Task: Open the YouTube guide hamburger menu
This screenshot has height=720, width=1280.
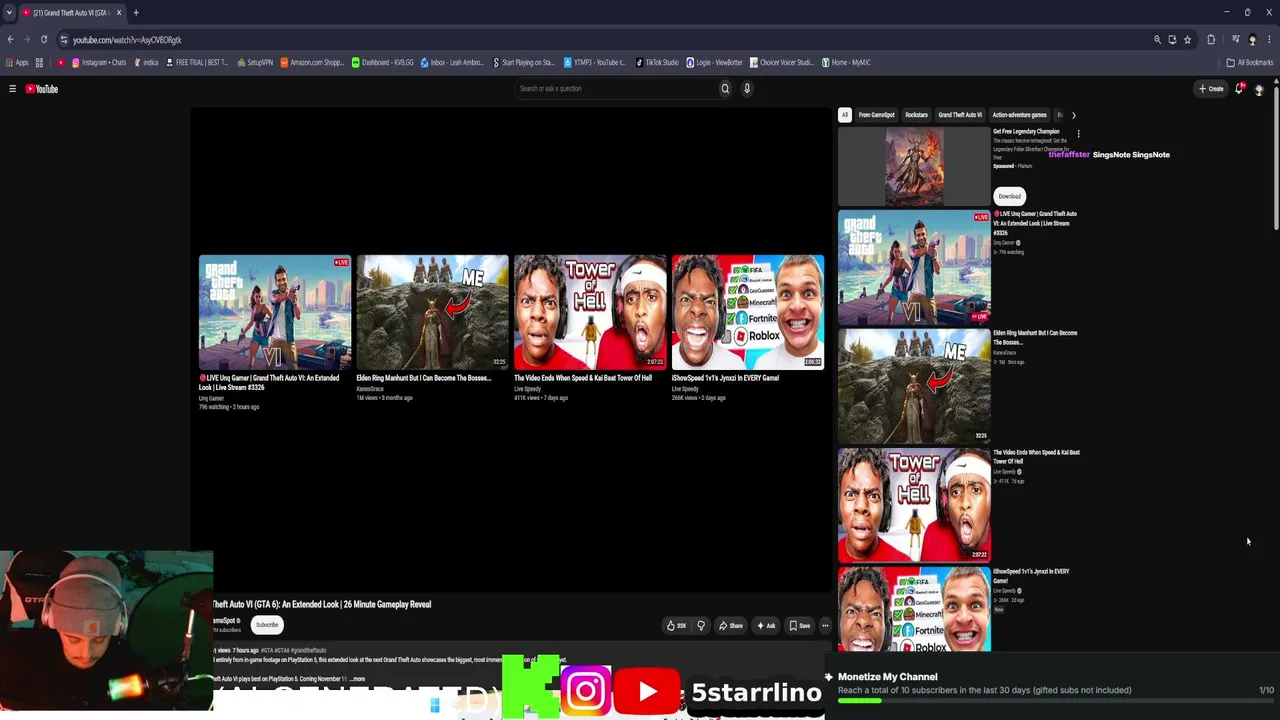Action: (x=12, y=89)
